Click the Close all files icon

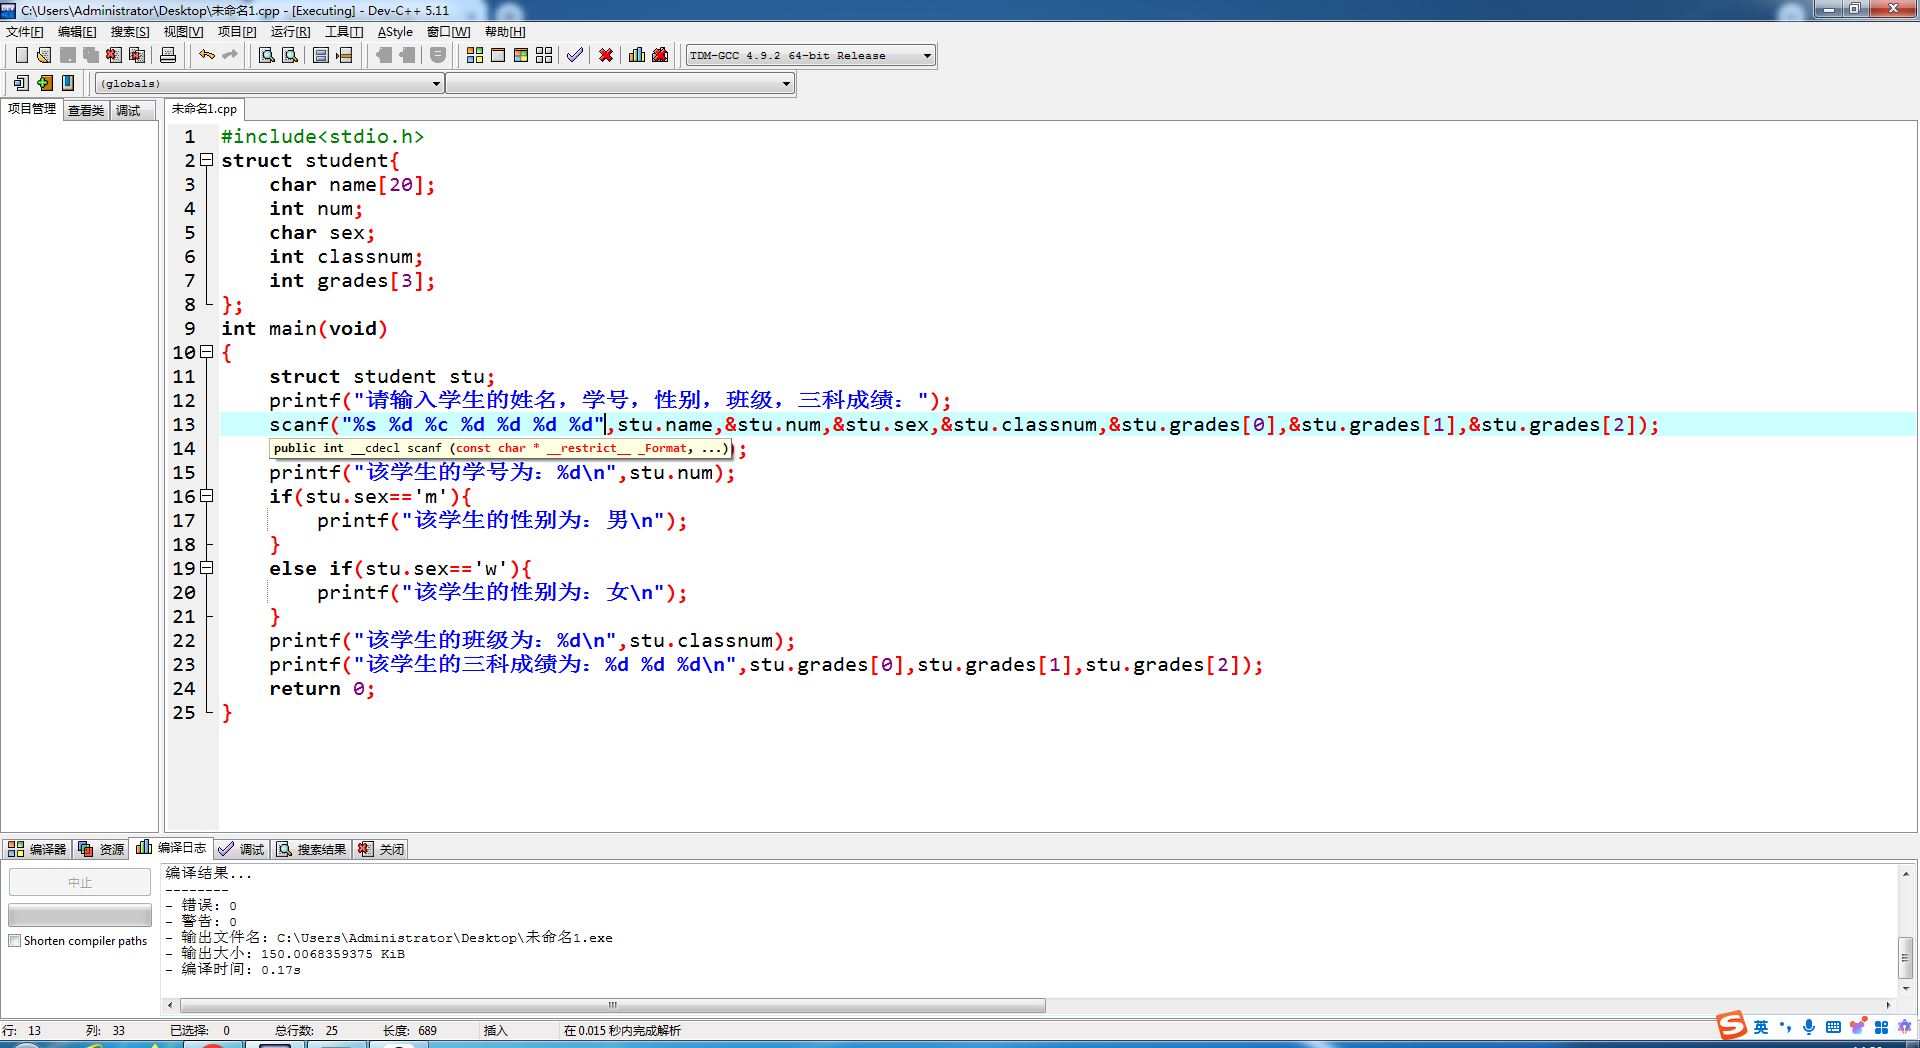pyautogui.click(x=137, y=55)
